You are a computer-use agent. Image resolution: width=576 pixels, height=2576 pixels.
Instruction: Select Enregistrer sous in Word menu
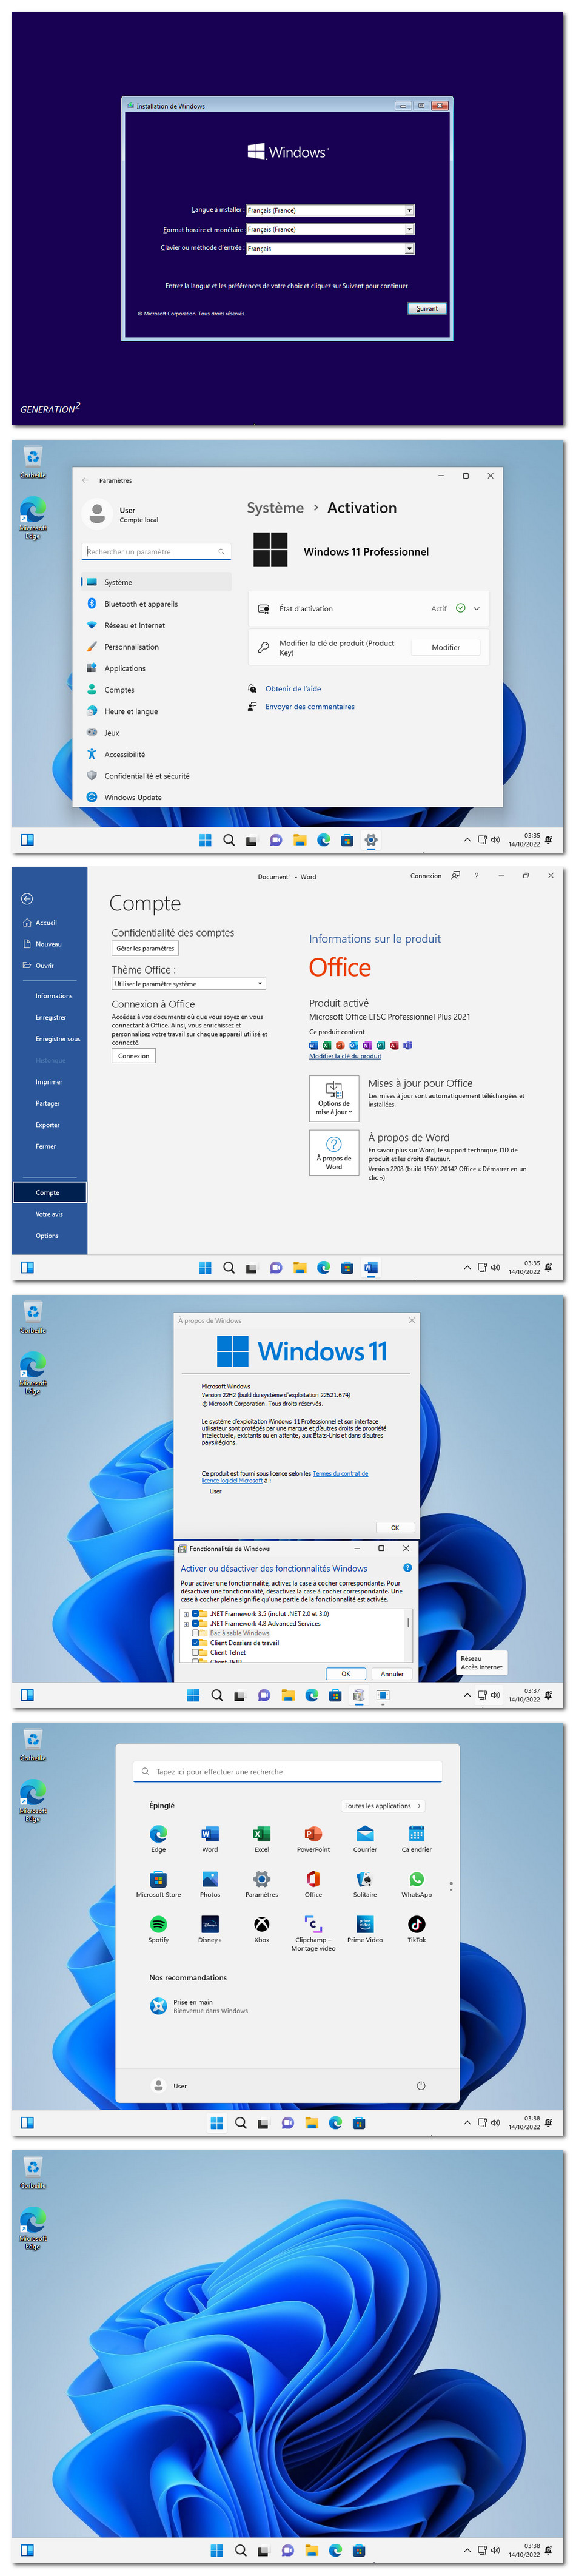coord(58,1038)
